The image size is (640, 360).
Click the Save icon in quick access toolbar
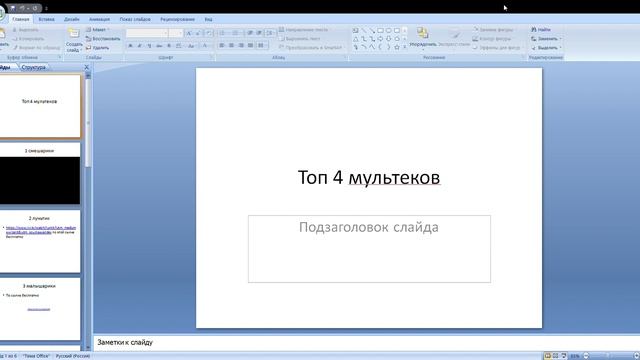tap(13, 8)
